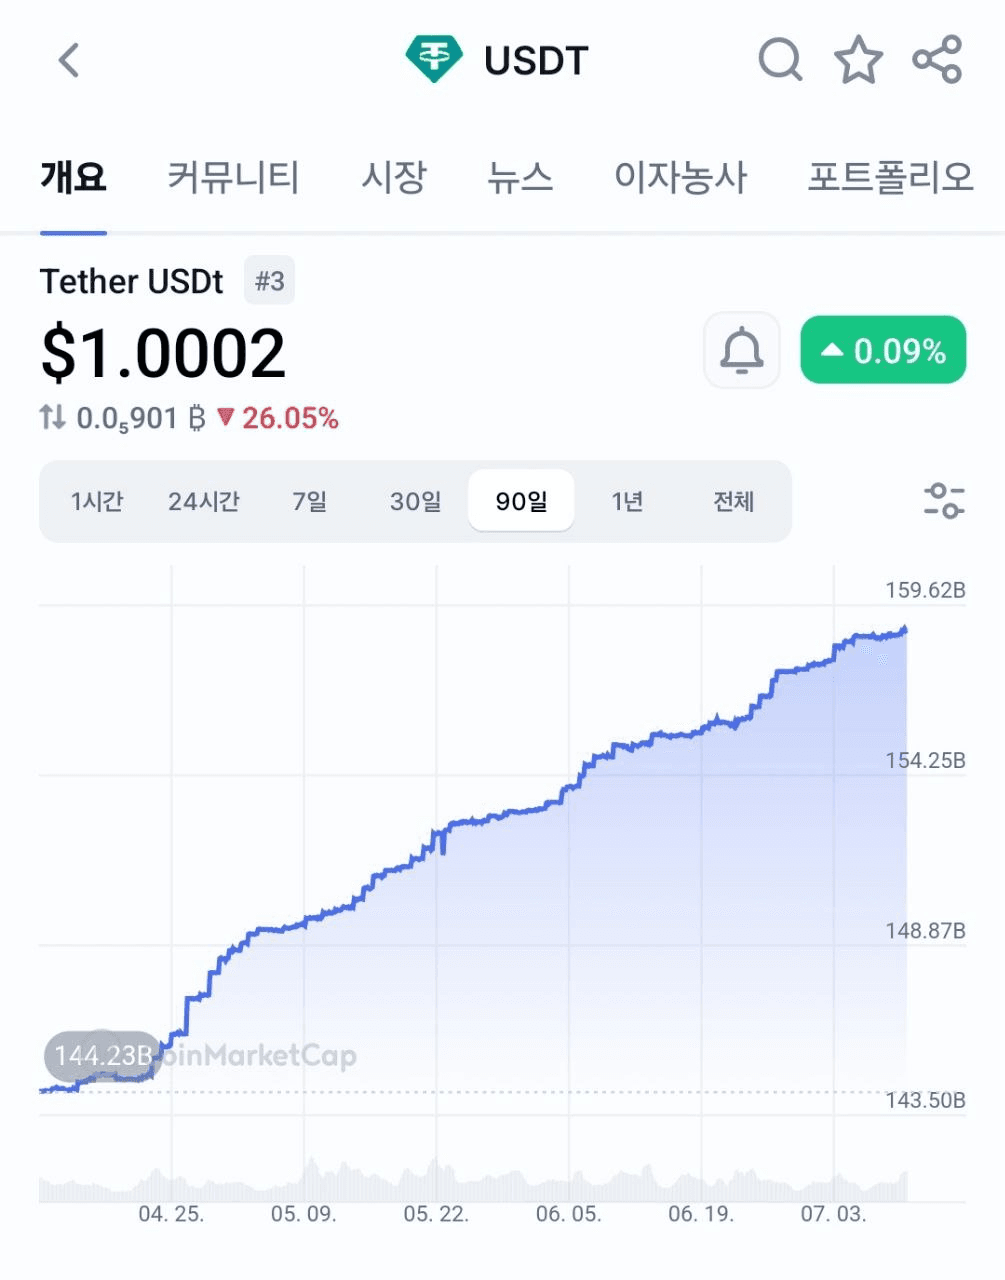
Task: Open the 뉴스 tab
Action: point(520,177)
